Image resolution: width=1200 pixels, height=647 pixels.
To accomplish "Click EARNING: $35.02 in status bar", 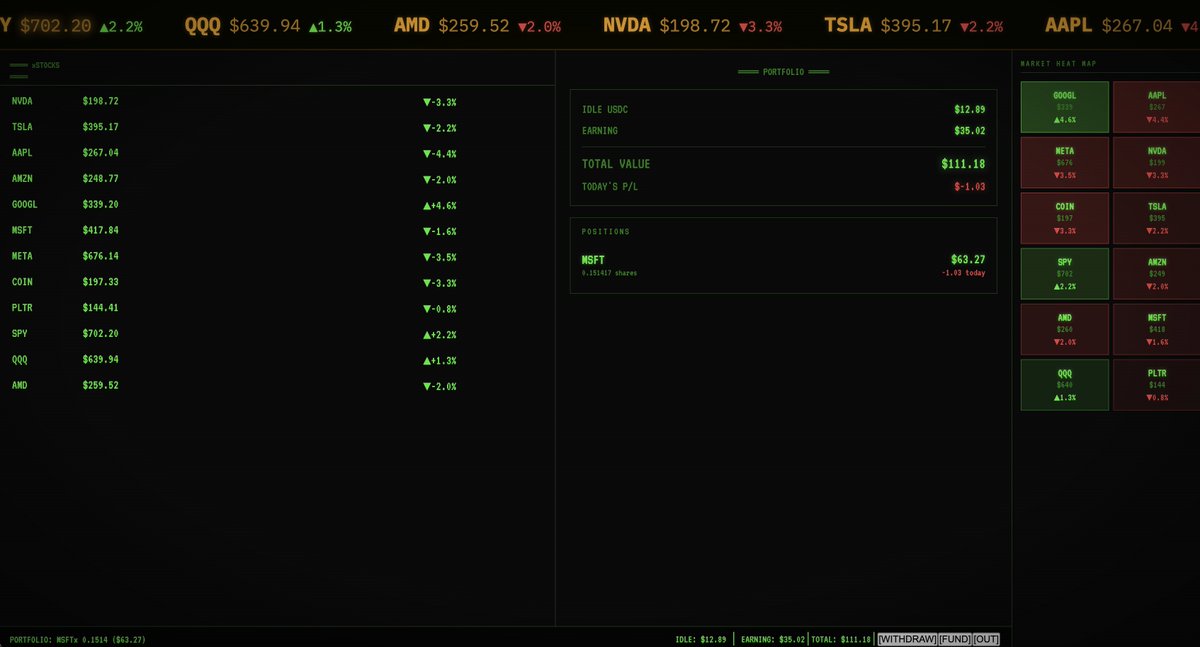I will point(772,639).
